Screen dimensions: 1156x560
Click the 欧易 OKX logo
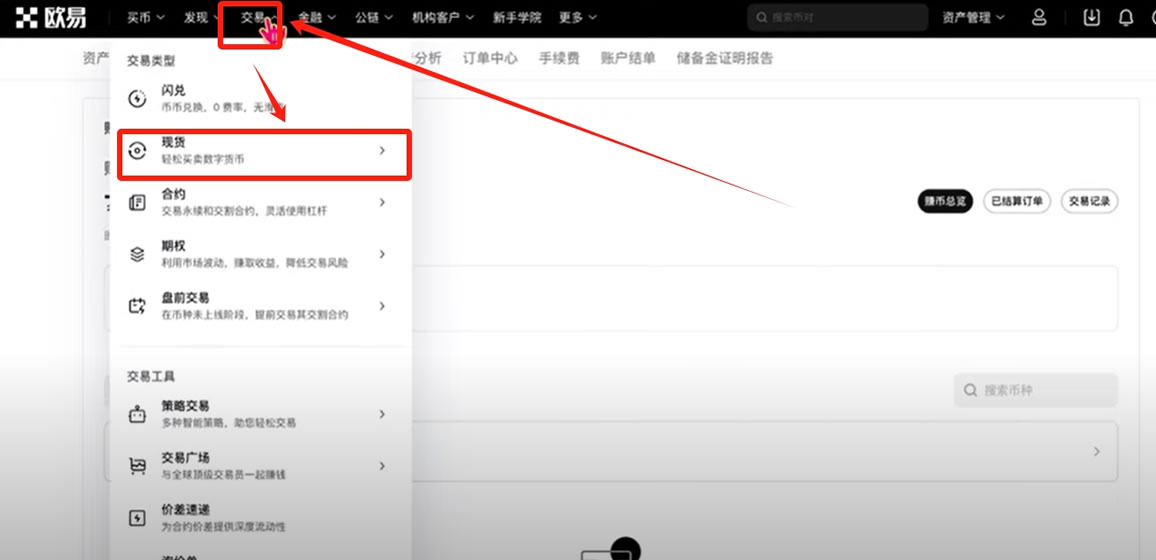pyautogui.click(x=50, y=18)
